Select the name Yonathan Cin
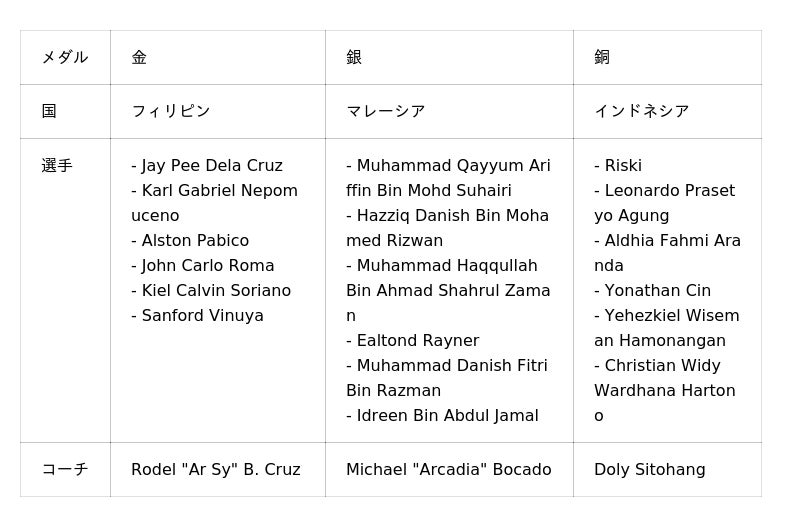The image size is (800, 527). point(657,291)
